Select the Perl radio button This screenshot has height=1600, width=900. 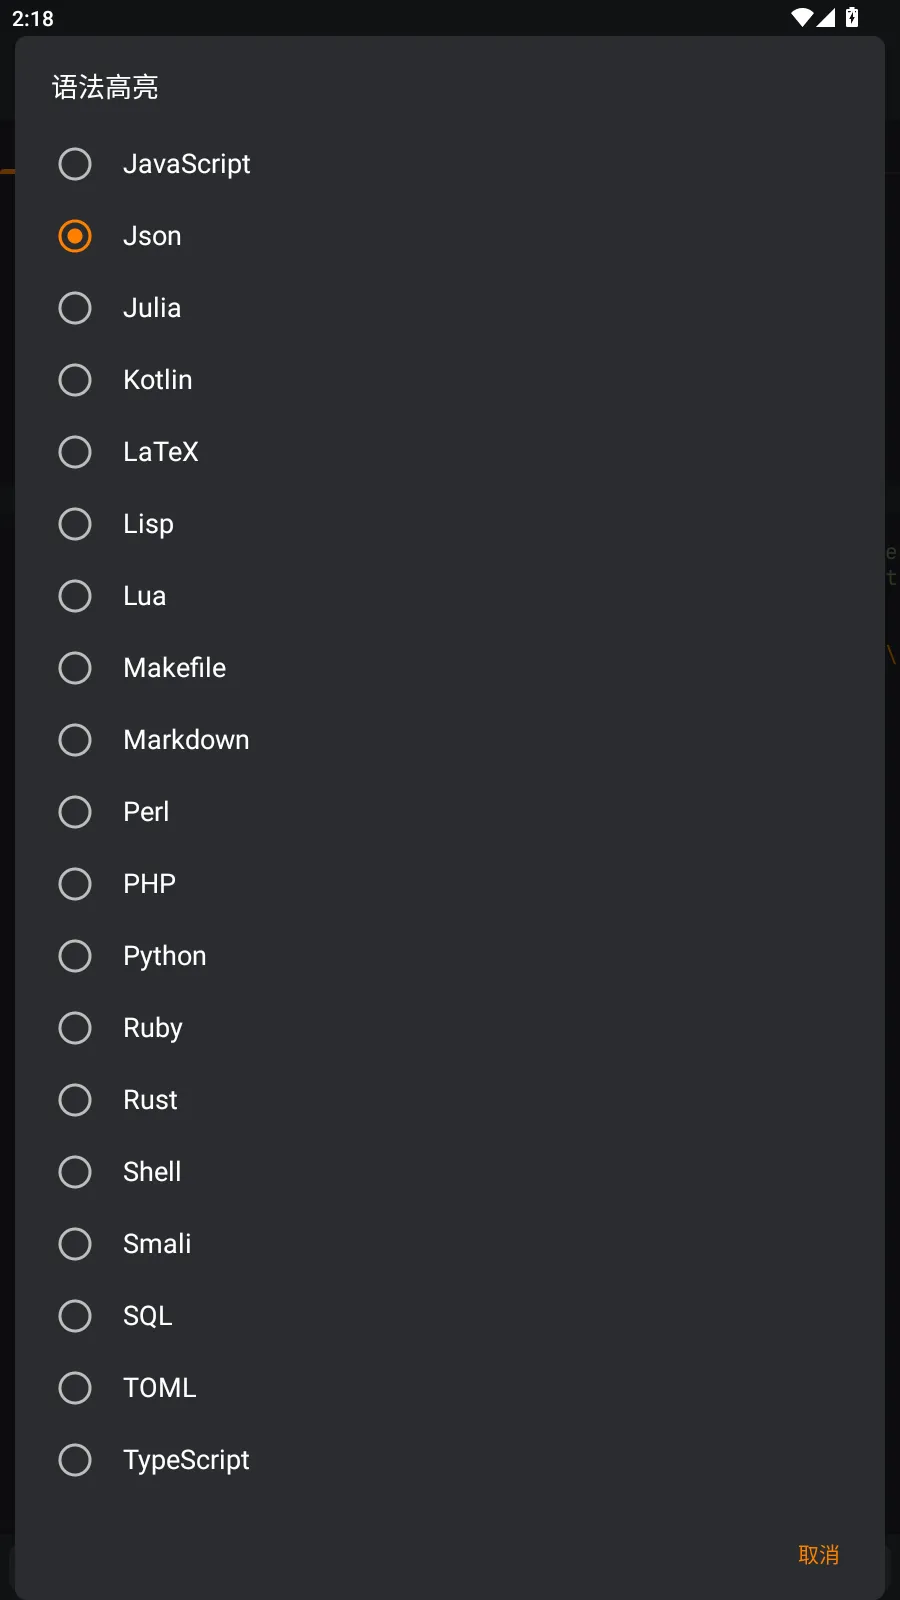75,812
